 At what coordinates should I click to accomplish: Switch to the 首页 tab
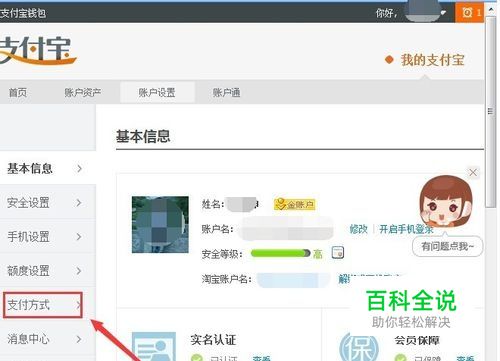[18, 92]
